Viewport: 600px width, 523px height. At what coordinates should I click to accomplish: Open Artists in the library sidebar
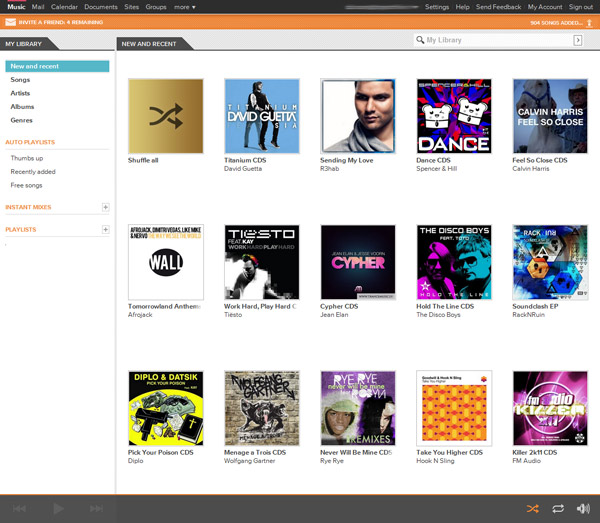pyautogui.click(x=20, y=93)
